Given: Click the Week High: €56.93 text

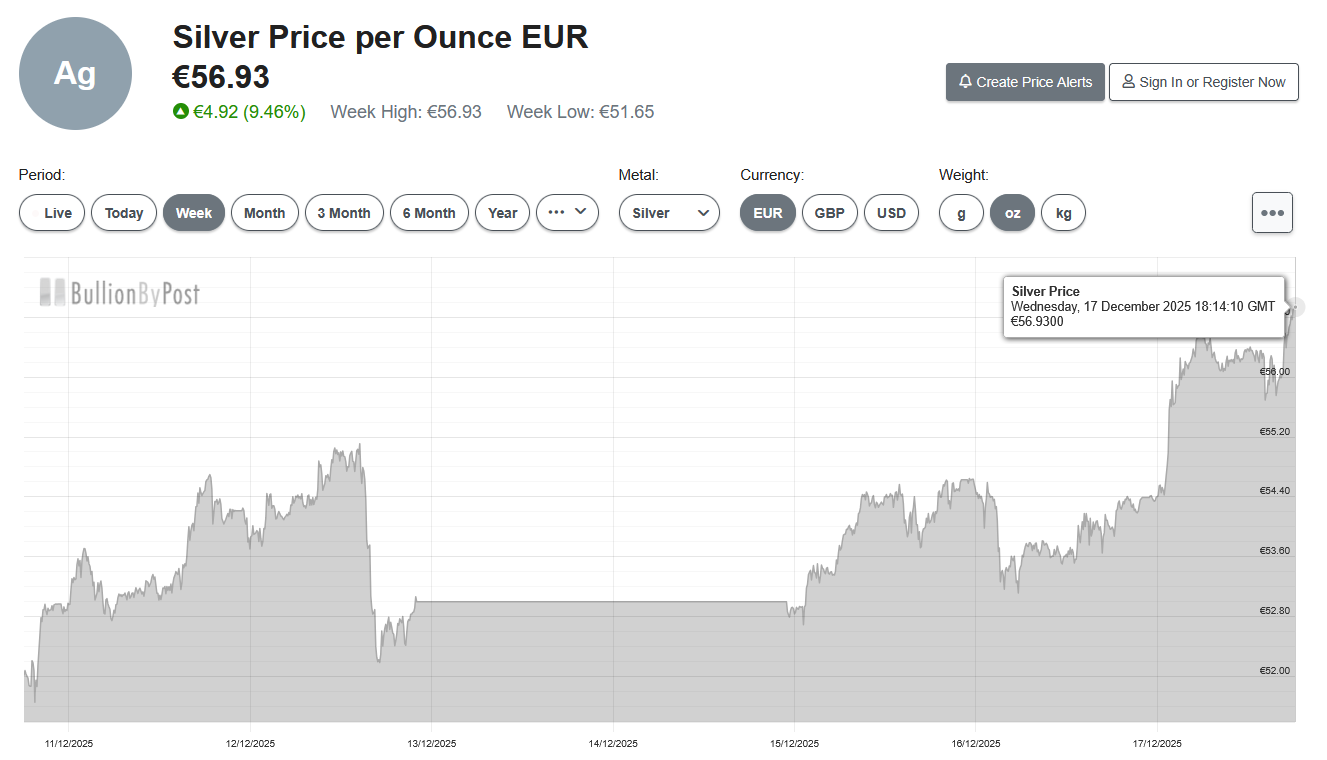Looking at the screenshot, I should 406,112.
